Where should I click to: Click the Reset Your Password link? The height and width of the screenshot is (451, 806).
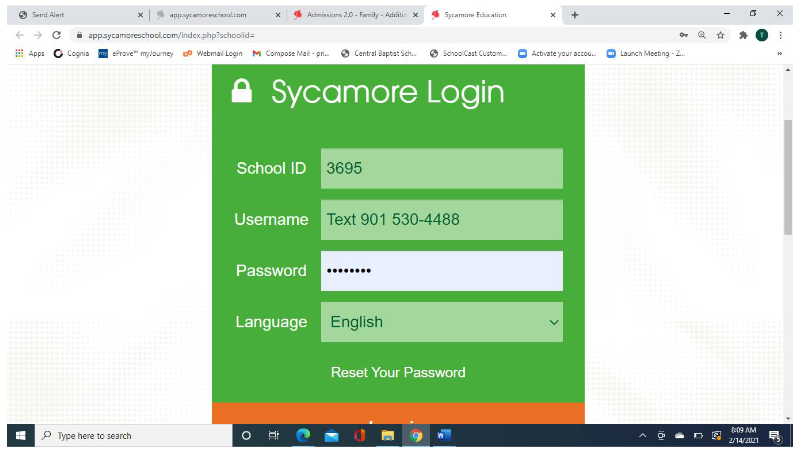click(x=398, y=372)
